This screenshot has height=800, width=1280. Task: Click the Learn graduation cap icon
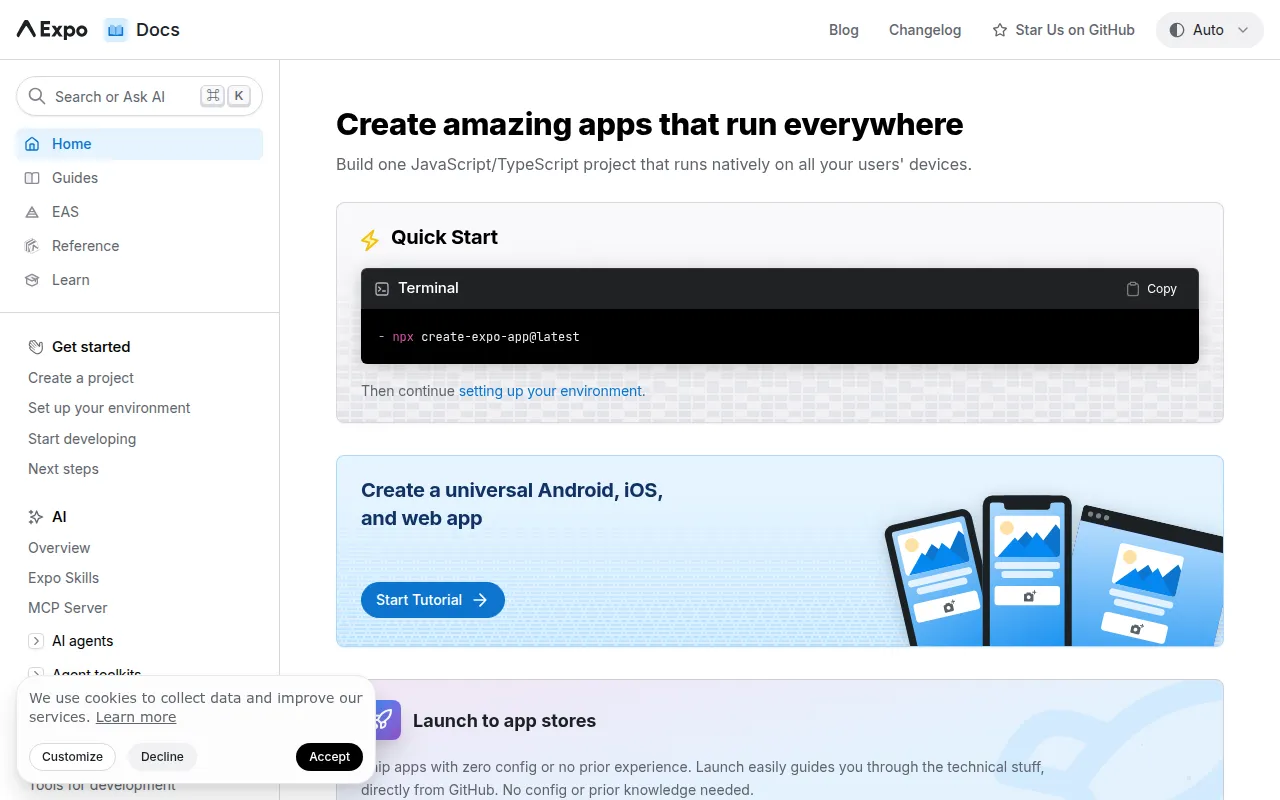33,280
